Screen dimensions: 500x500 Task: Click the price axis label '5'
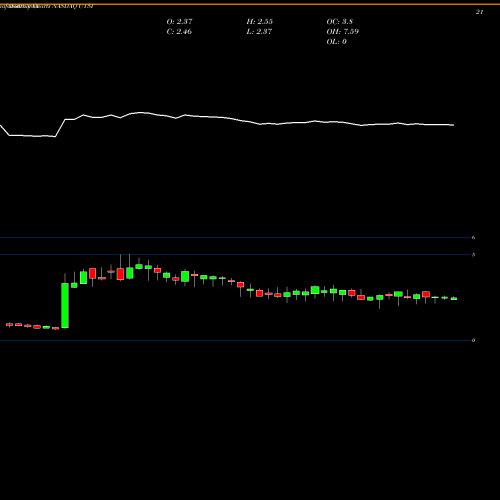[x=473, y=255]
